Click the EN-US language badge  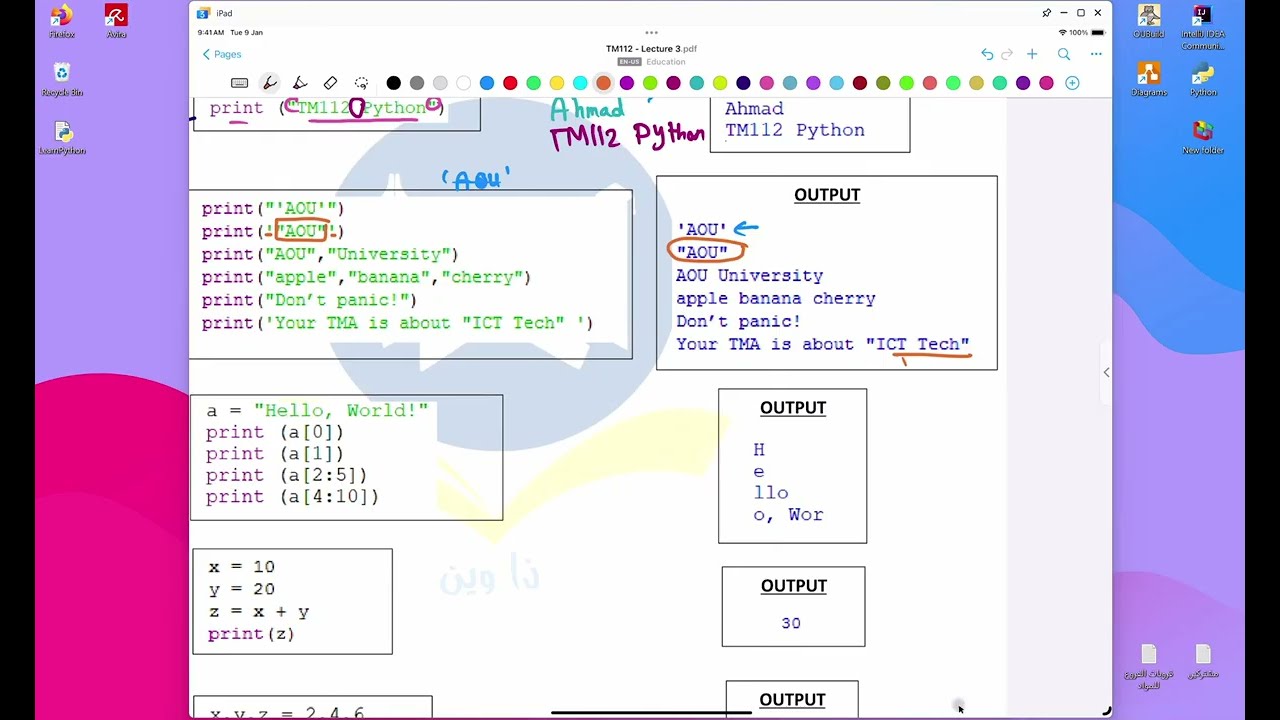point(629,62)
